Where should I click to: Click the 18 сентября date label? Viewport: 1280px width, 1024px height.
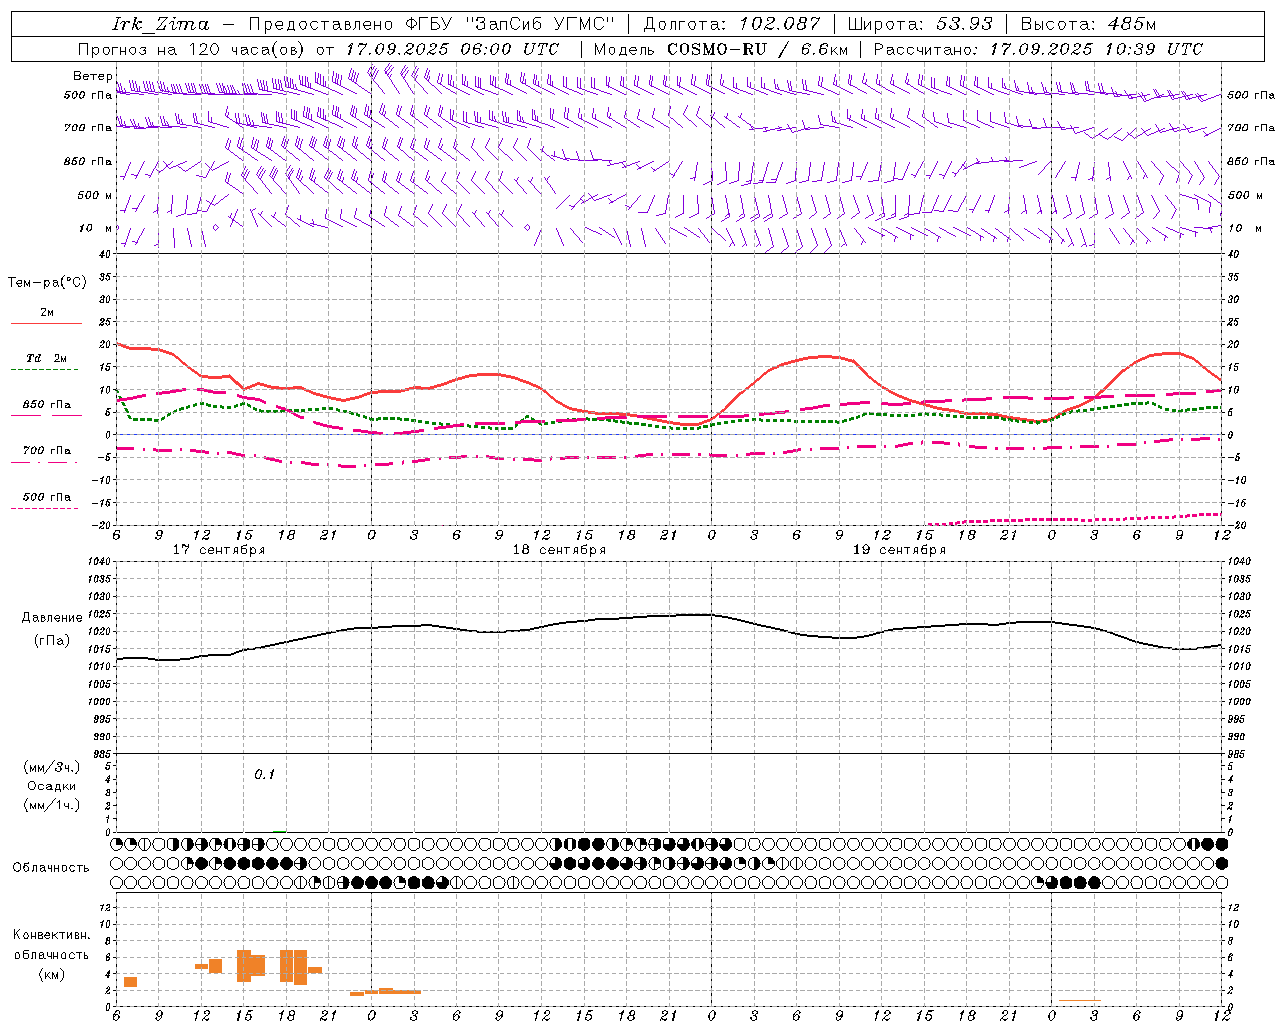click(x=559, y=550)
